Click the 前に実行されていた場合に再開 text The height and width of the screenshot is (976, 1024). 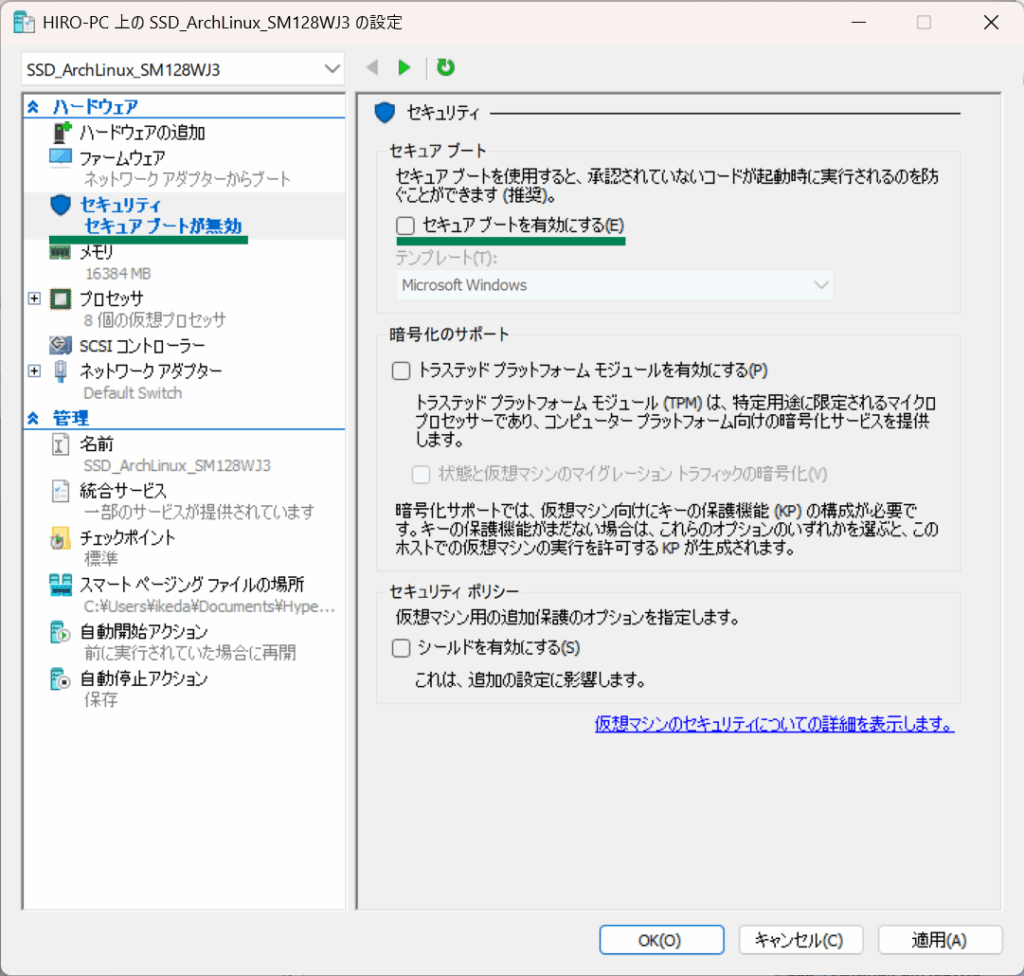[x=190, y=653]
